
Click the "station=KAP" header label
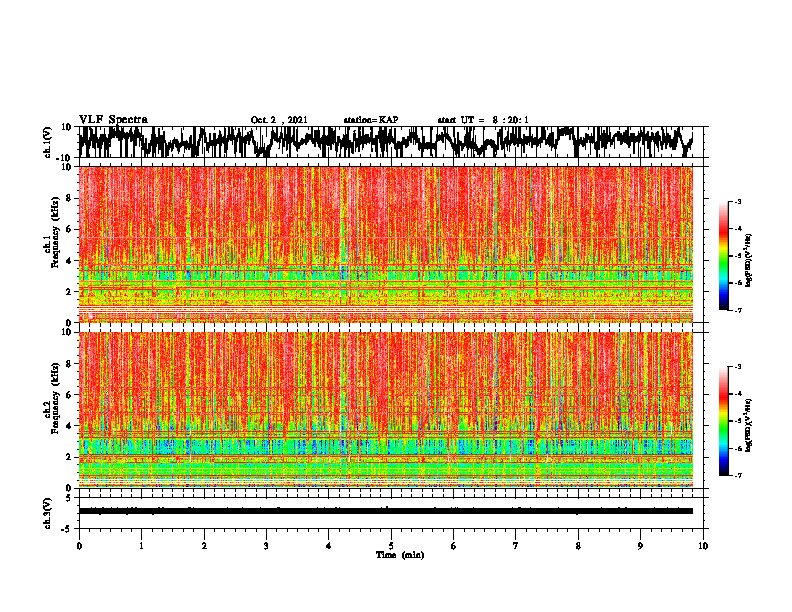click(x=371, y=120)
